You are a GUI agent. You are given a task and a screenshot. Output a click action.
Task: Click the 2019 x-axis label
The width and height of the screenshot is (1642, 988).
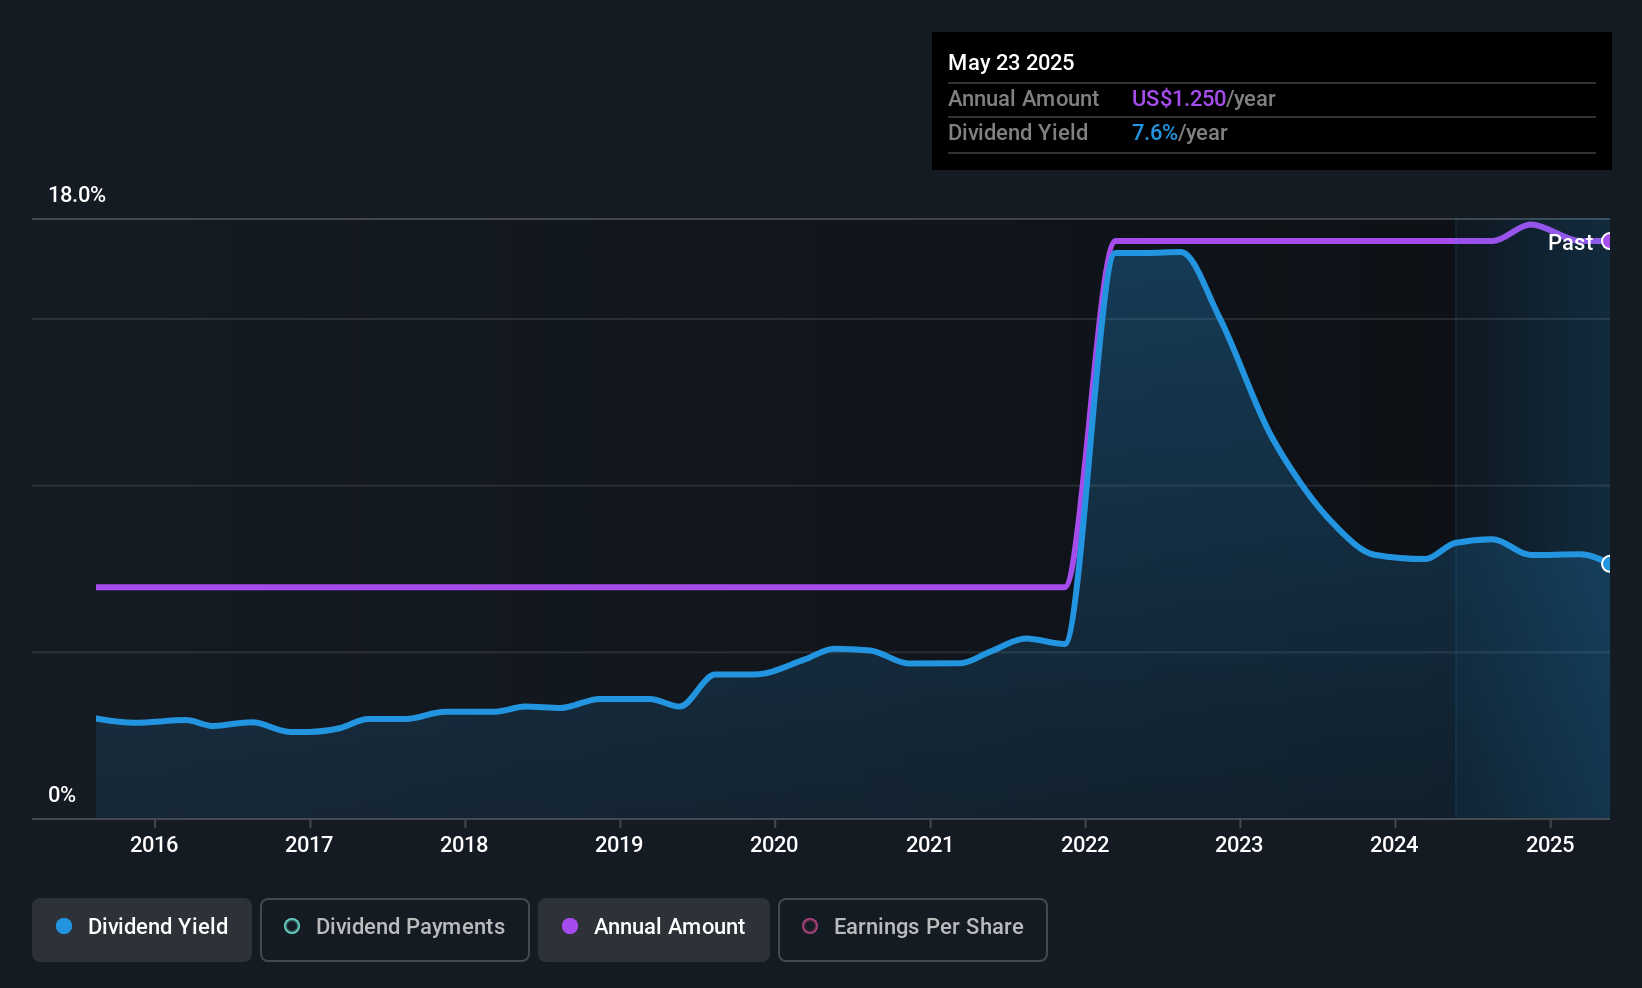[619, 845]
